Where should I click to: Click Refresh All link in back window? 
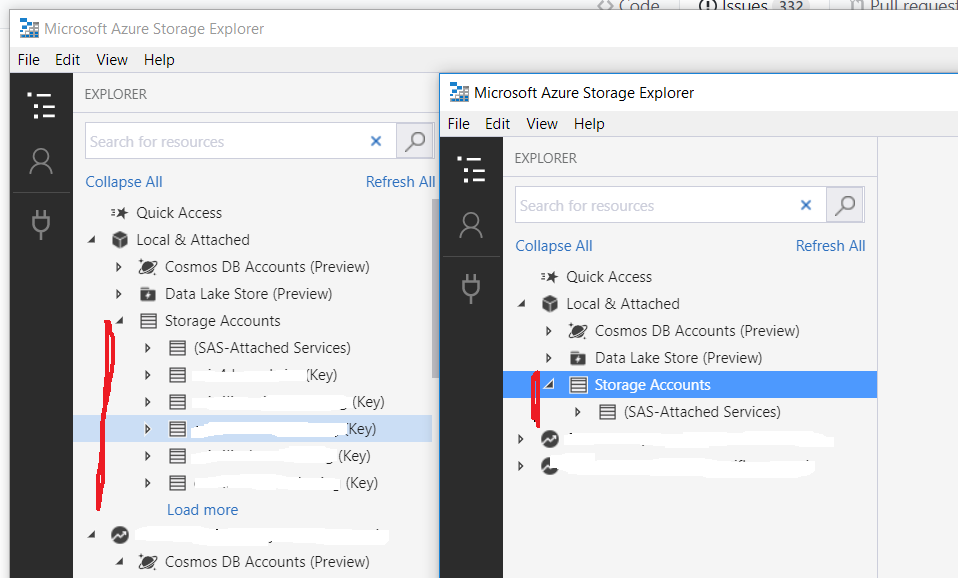(x=400, y=182)
